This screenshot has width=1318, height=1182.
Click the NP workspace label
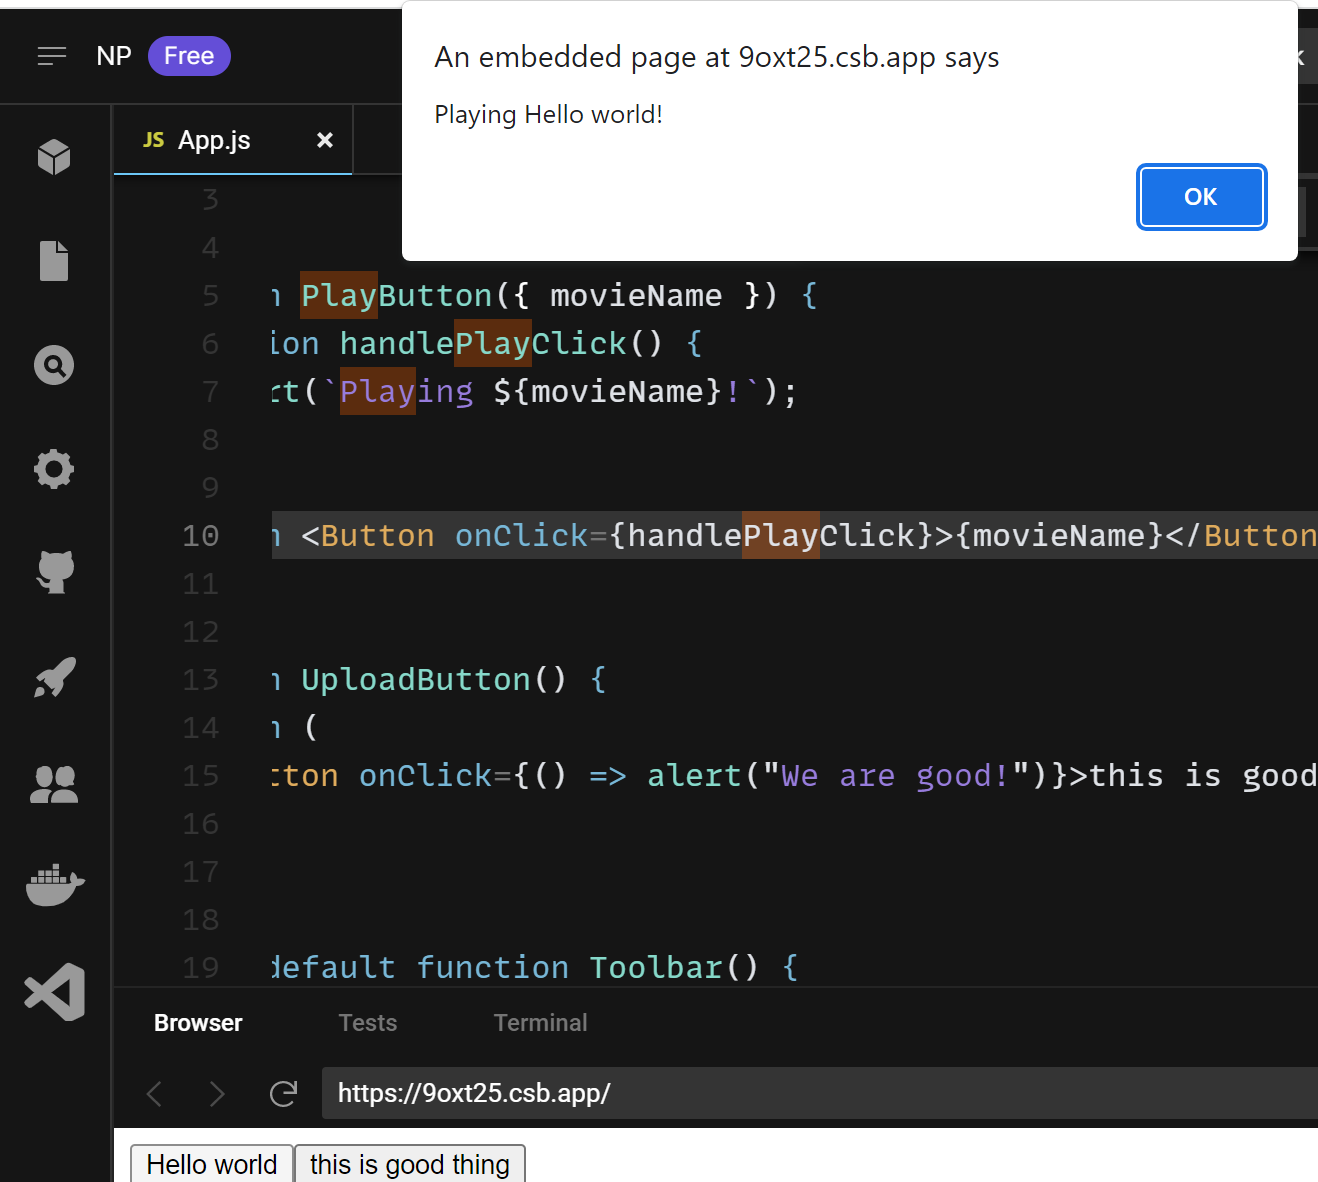(x=114, y=56)
